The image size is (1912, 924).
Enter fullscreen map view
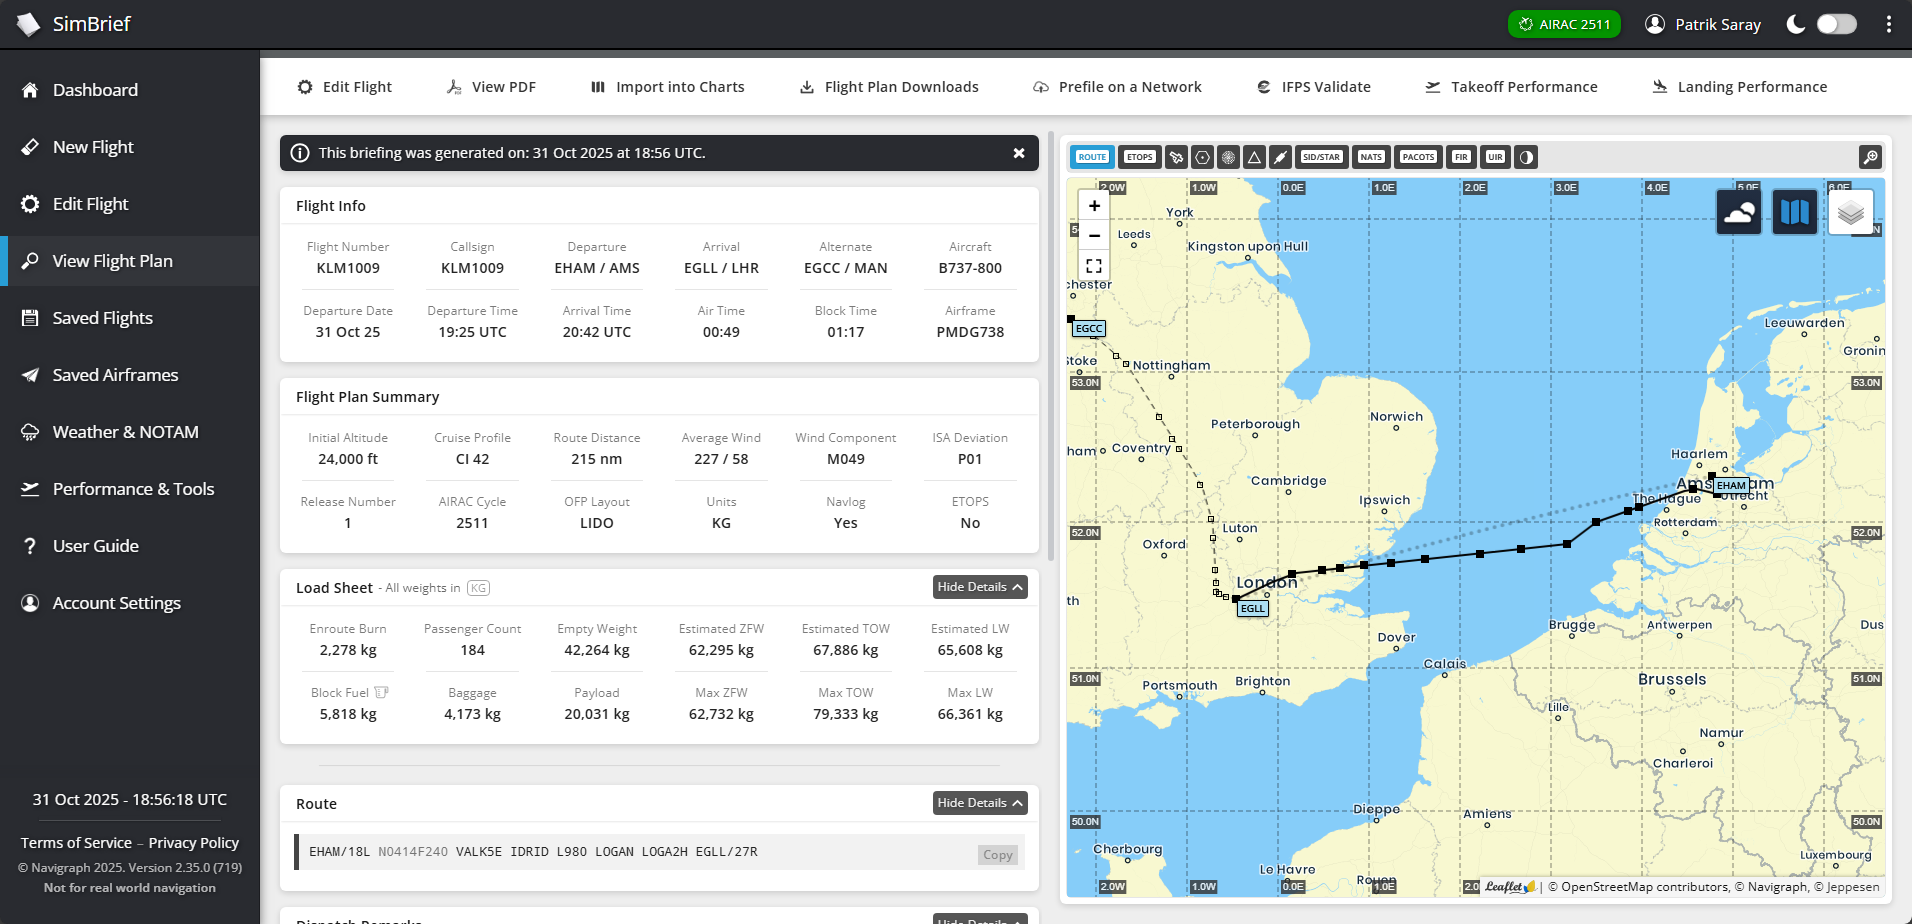(1094, 266)
